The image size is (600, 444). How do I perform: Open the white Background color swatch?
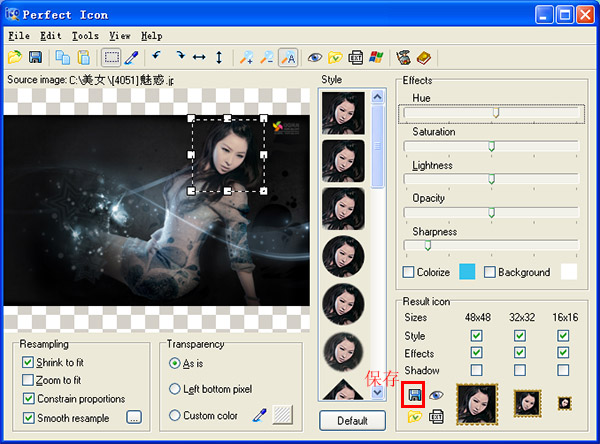(x=569, y=272)
